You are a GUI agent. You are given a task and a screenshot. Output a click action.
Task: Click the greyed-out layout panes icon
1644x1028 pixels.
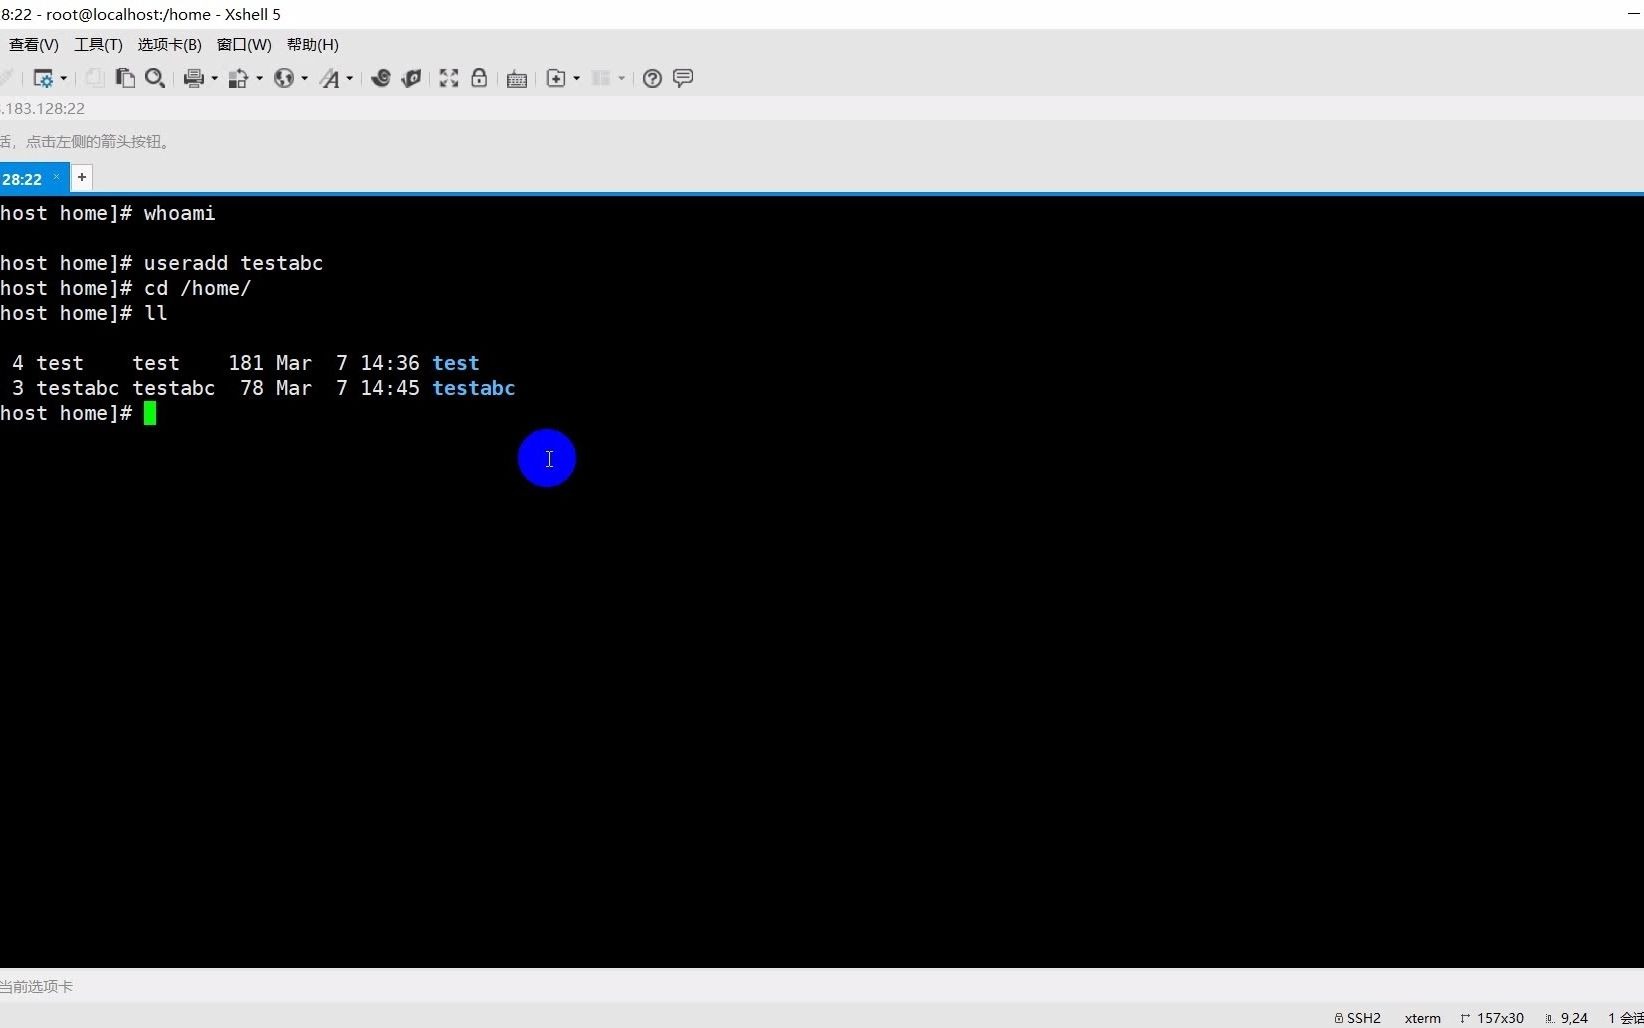click(601, 78)
